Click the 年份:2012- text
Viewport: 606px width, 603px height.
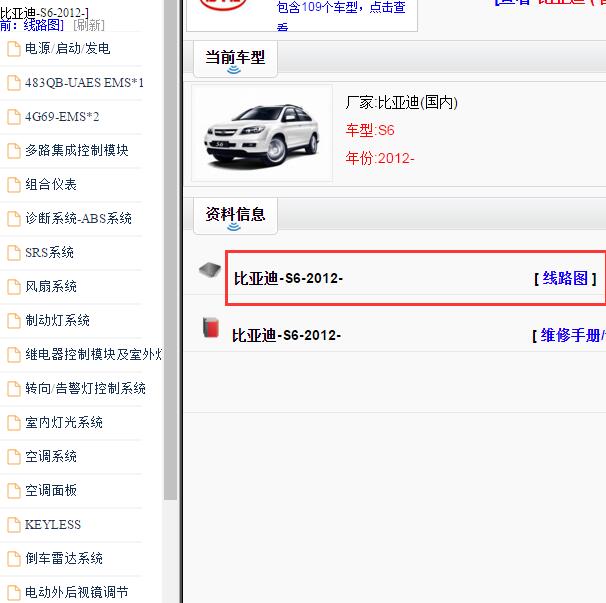(380, 158)
